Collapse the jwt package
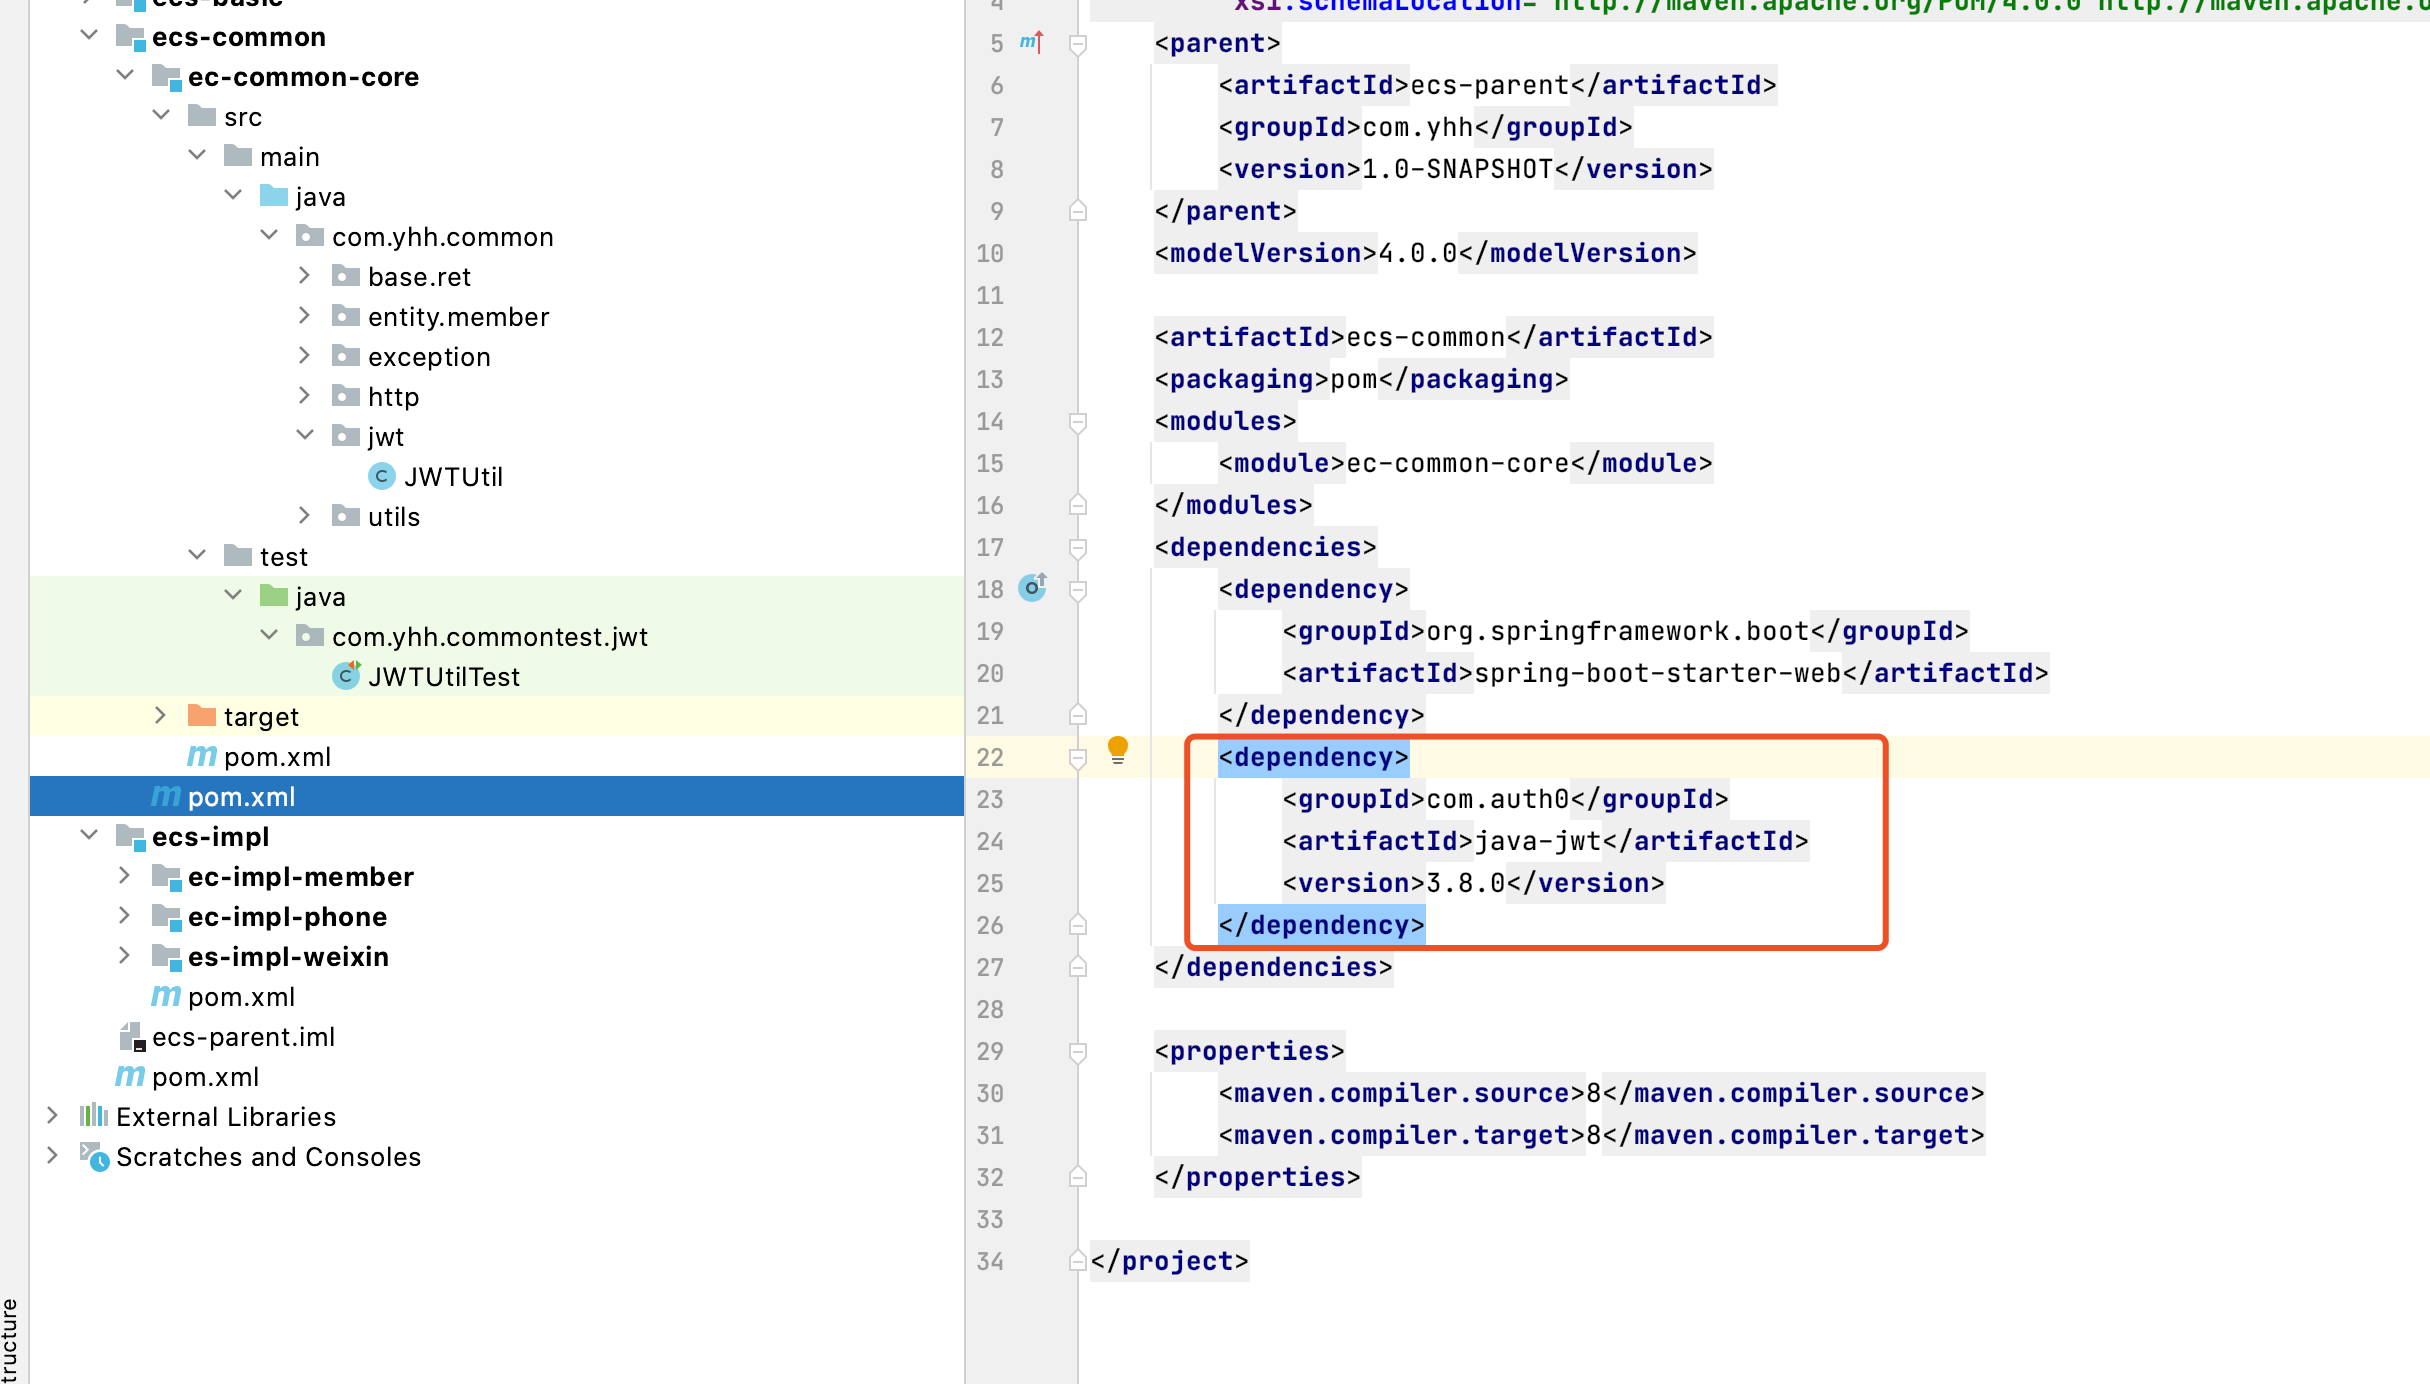Screen dimensions: 2430x1384 (305, 436)
